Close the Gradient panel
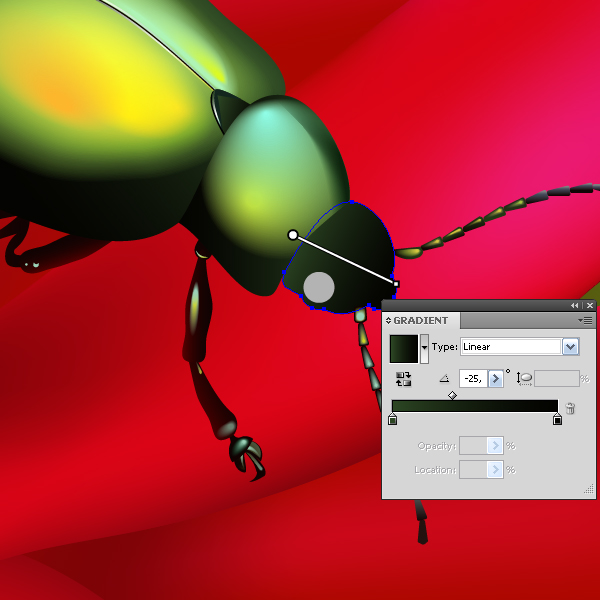The width and height of the screenshot is (600, 600). [x=590, y=305]
